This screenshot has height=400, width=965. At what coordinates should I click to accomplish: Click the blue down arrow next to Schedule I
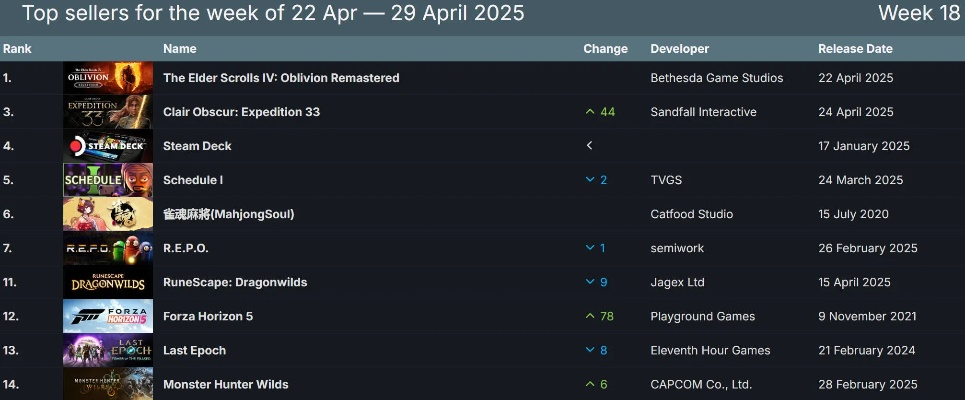[590, 180]
